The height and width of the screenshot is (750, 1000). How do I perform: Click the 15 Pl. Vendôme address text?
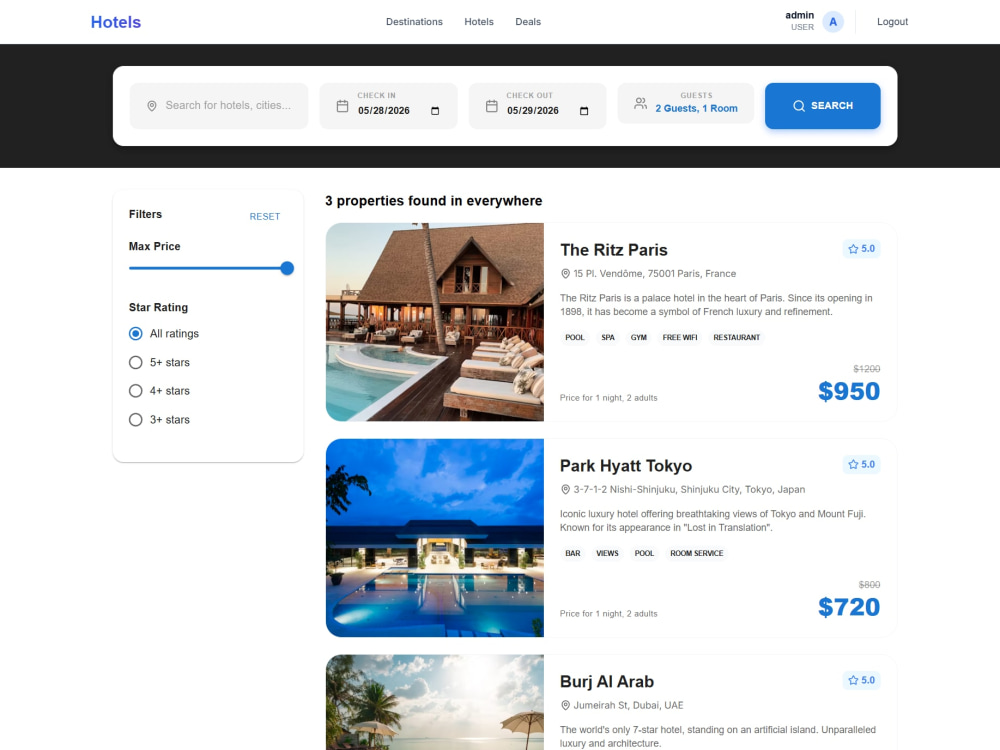[654, 274]
